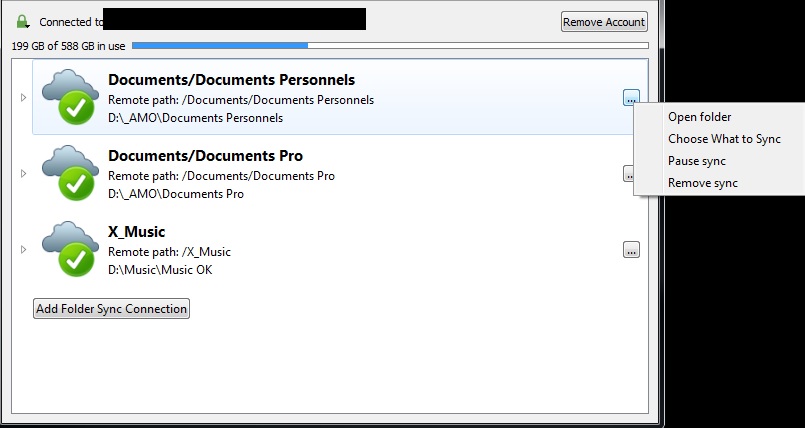Expand the Documents Personnels folder tree
805x428 pixels.
pyautogui.click(x=23, y=98)
